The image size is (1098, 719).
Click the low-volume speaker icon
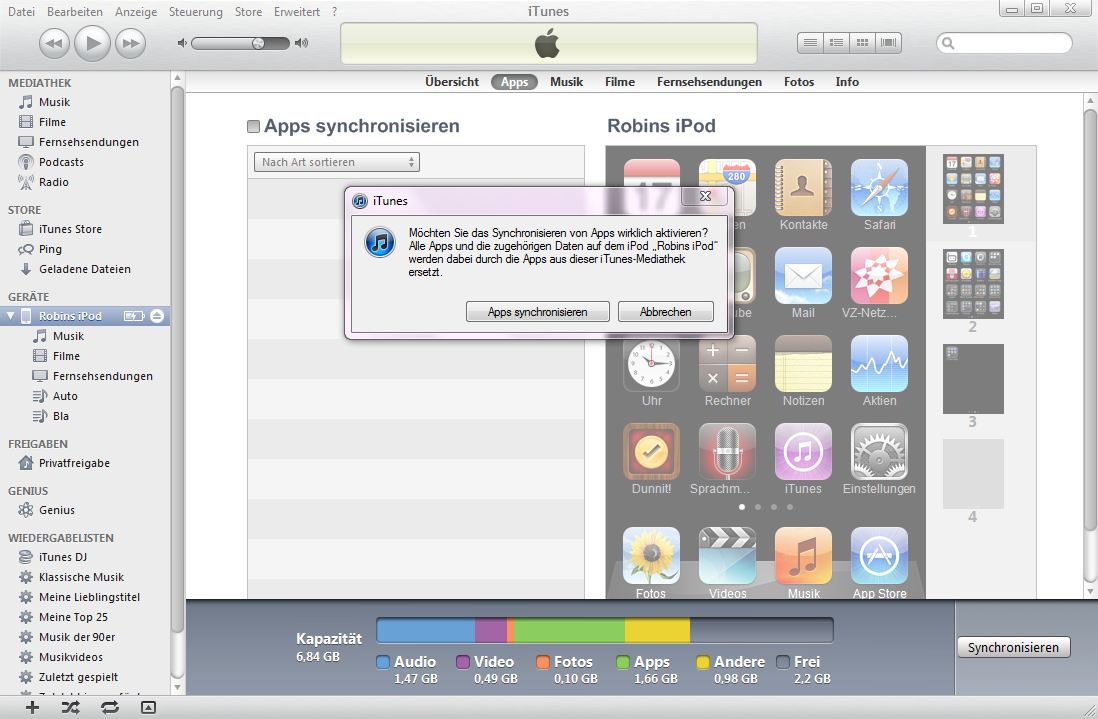click(x=182, y=43)
